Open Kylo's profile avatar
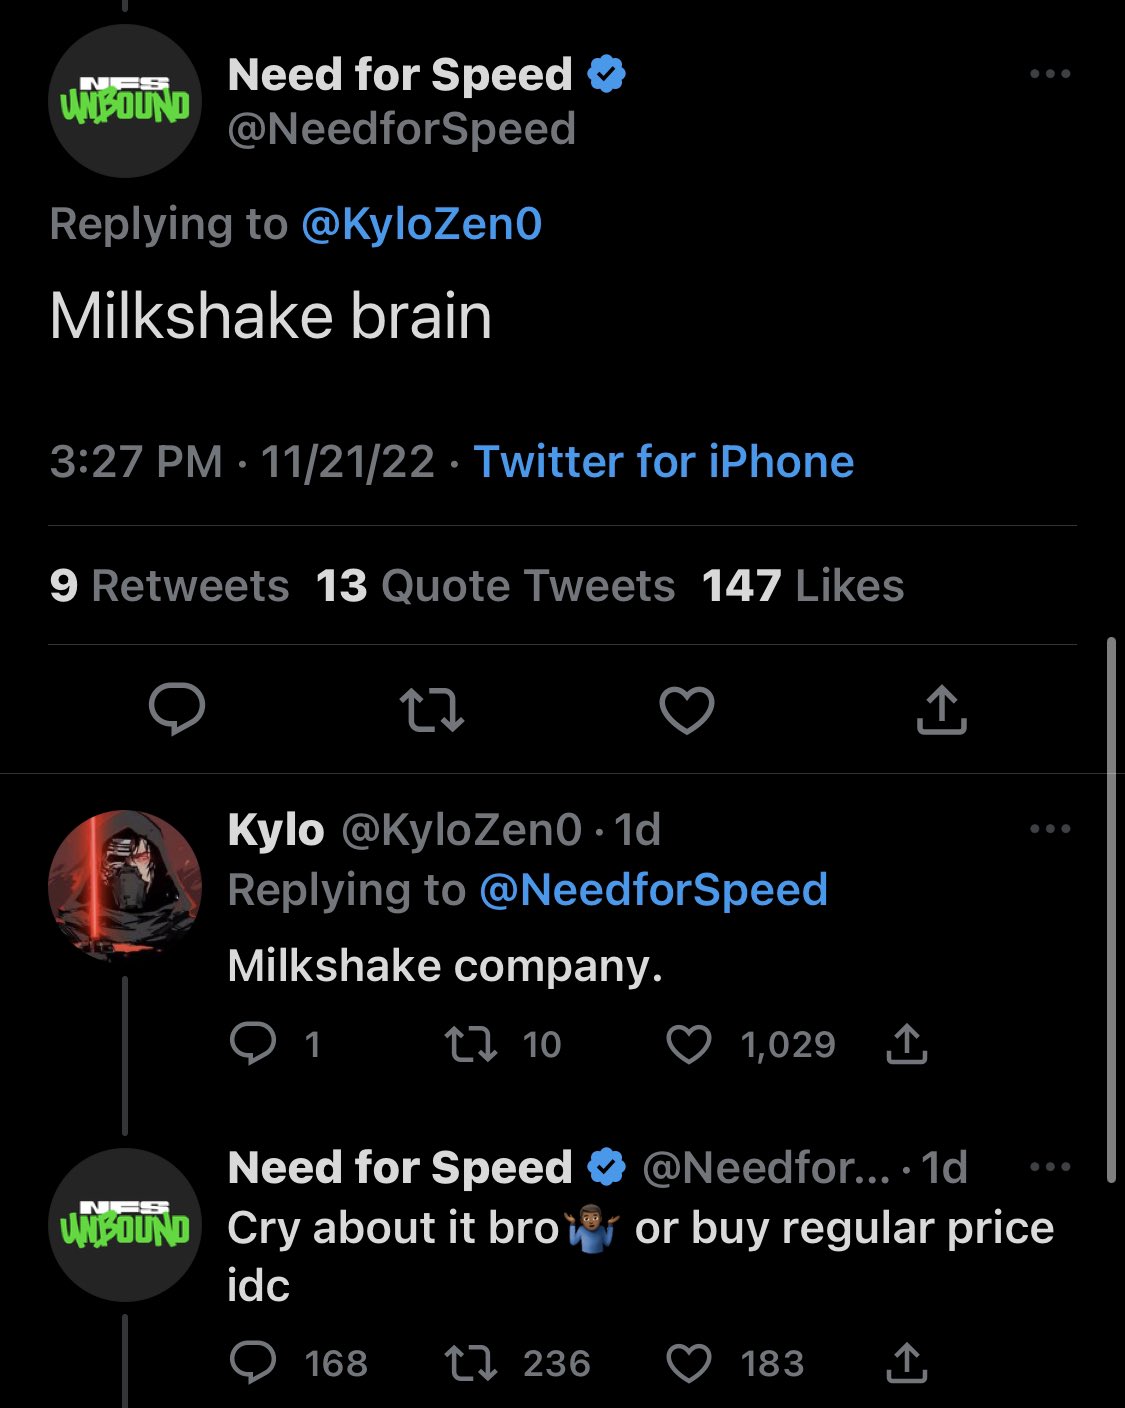This screenshot has width=1125, height=1408. (x=125, y=886)
